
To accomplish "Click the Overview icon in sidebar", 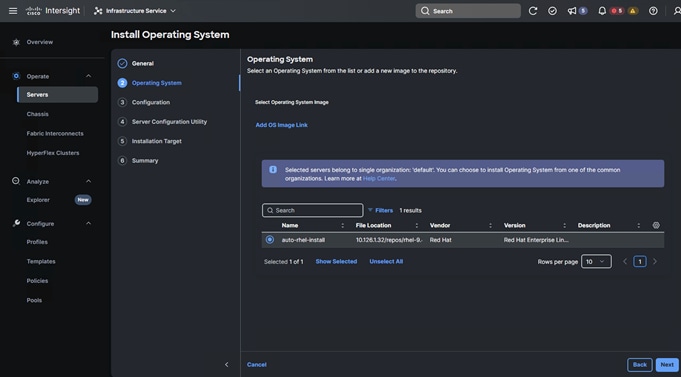I will 16,42.
